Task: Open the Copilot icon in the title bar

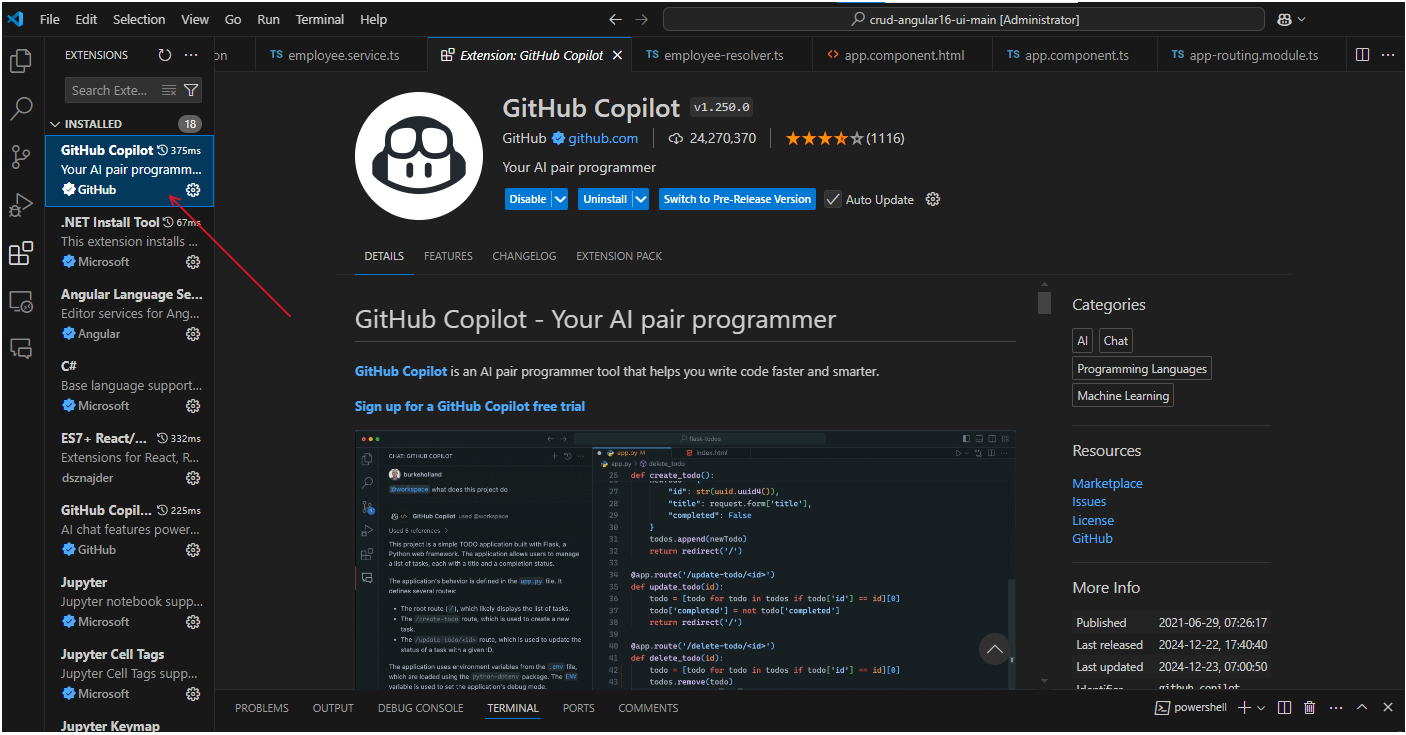Action: 1284,19
